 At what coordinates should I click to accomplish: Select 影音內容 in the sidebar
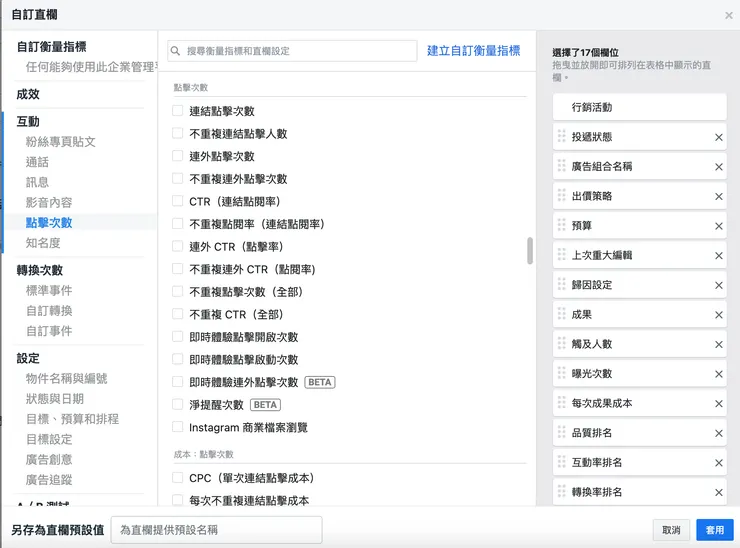pos(49,202)
